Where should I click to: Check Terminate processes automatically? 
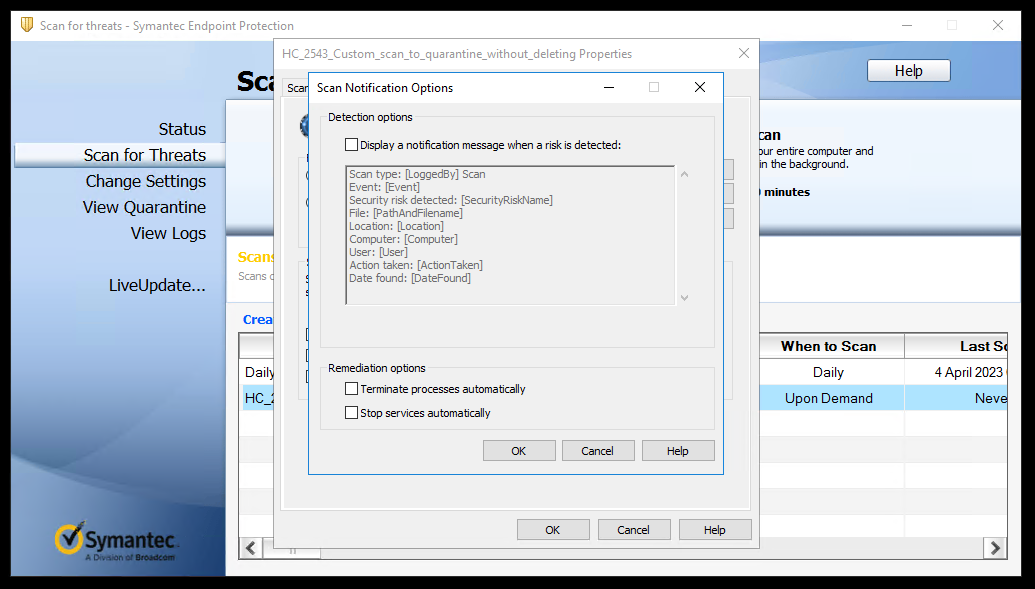[x=352, y=389]
